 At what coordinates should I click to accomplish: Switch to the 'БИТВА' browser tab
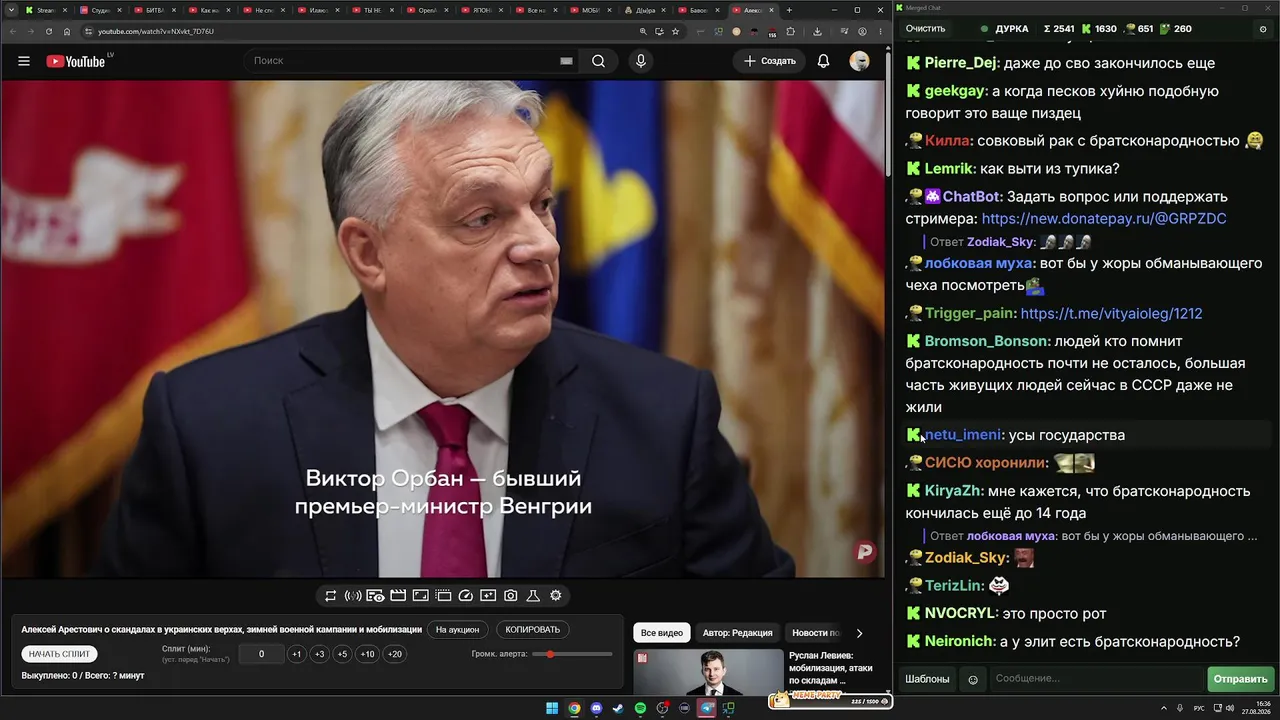(x=153, y=10)
